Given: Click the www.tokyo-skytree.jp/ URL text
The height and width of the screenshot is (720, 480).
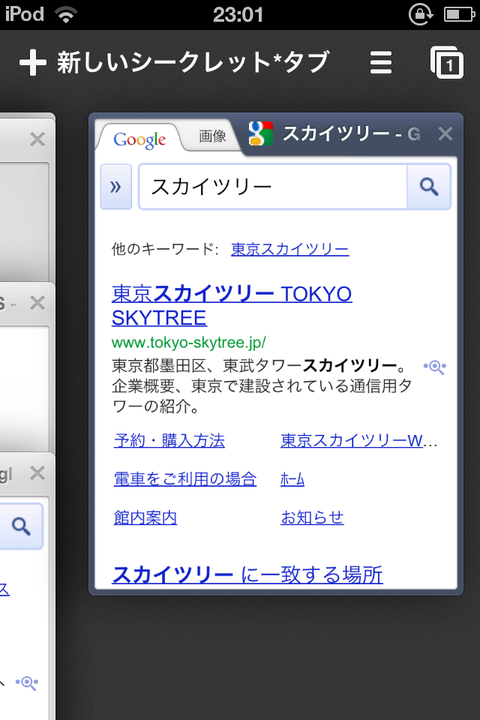Looking at the screenshot, I should [189, 343].
